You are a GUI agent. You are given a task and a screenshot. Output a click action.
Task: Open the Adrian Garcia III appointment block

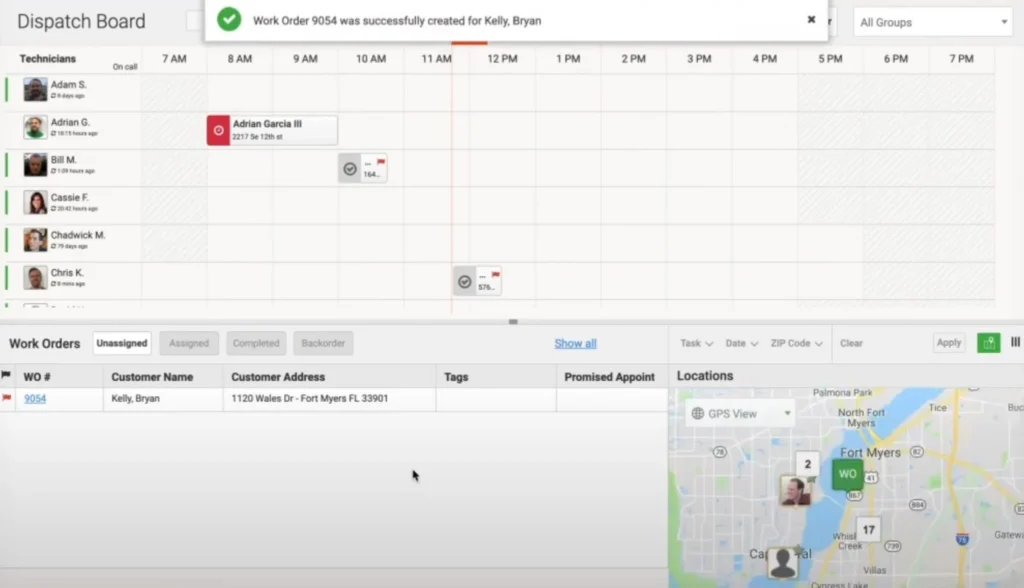tap(272, 130)
